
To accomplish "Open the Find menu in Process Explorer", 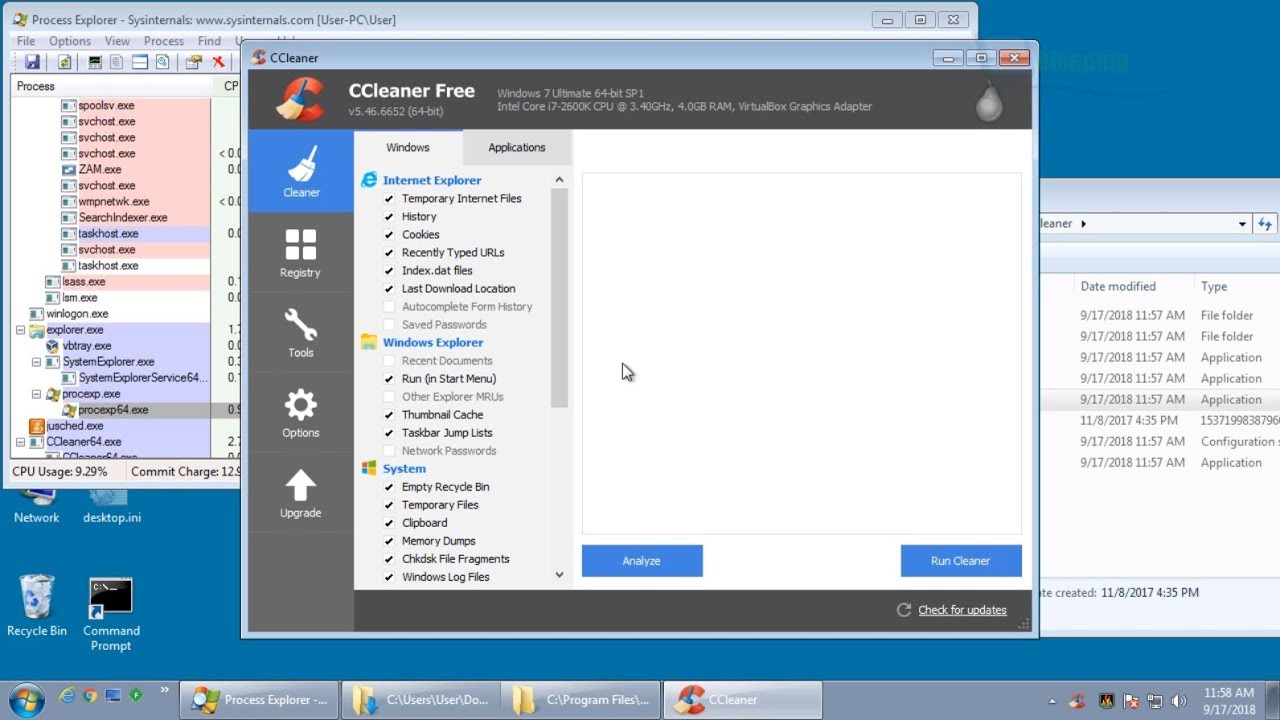I will coord(209,41).
